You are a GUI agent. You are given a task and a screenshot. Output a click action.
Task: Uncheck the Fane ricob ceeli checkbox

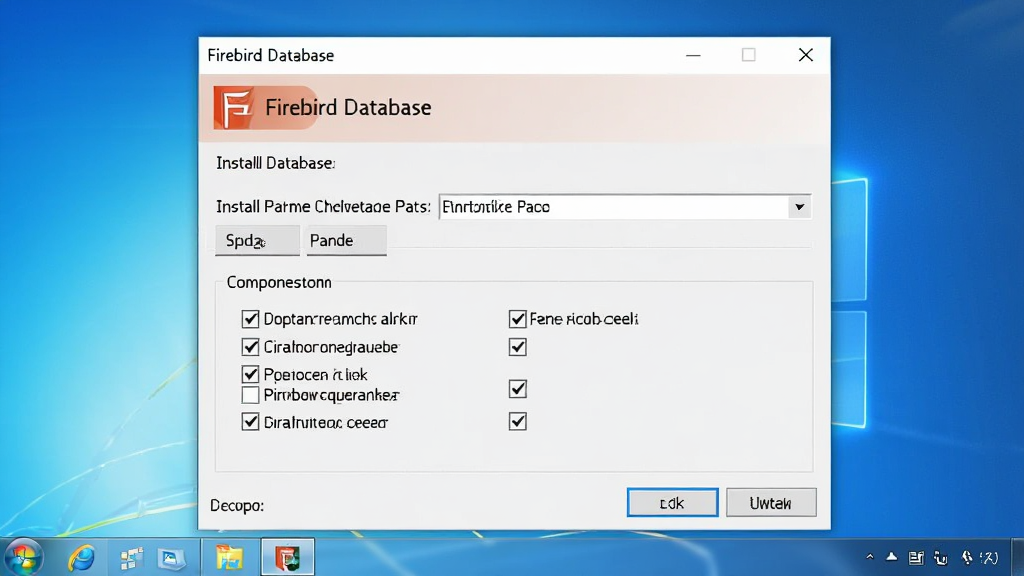tap(517, 319)
